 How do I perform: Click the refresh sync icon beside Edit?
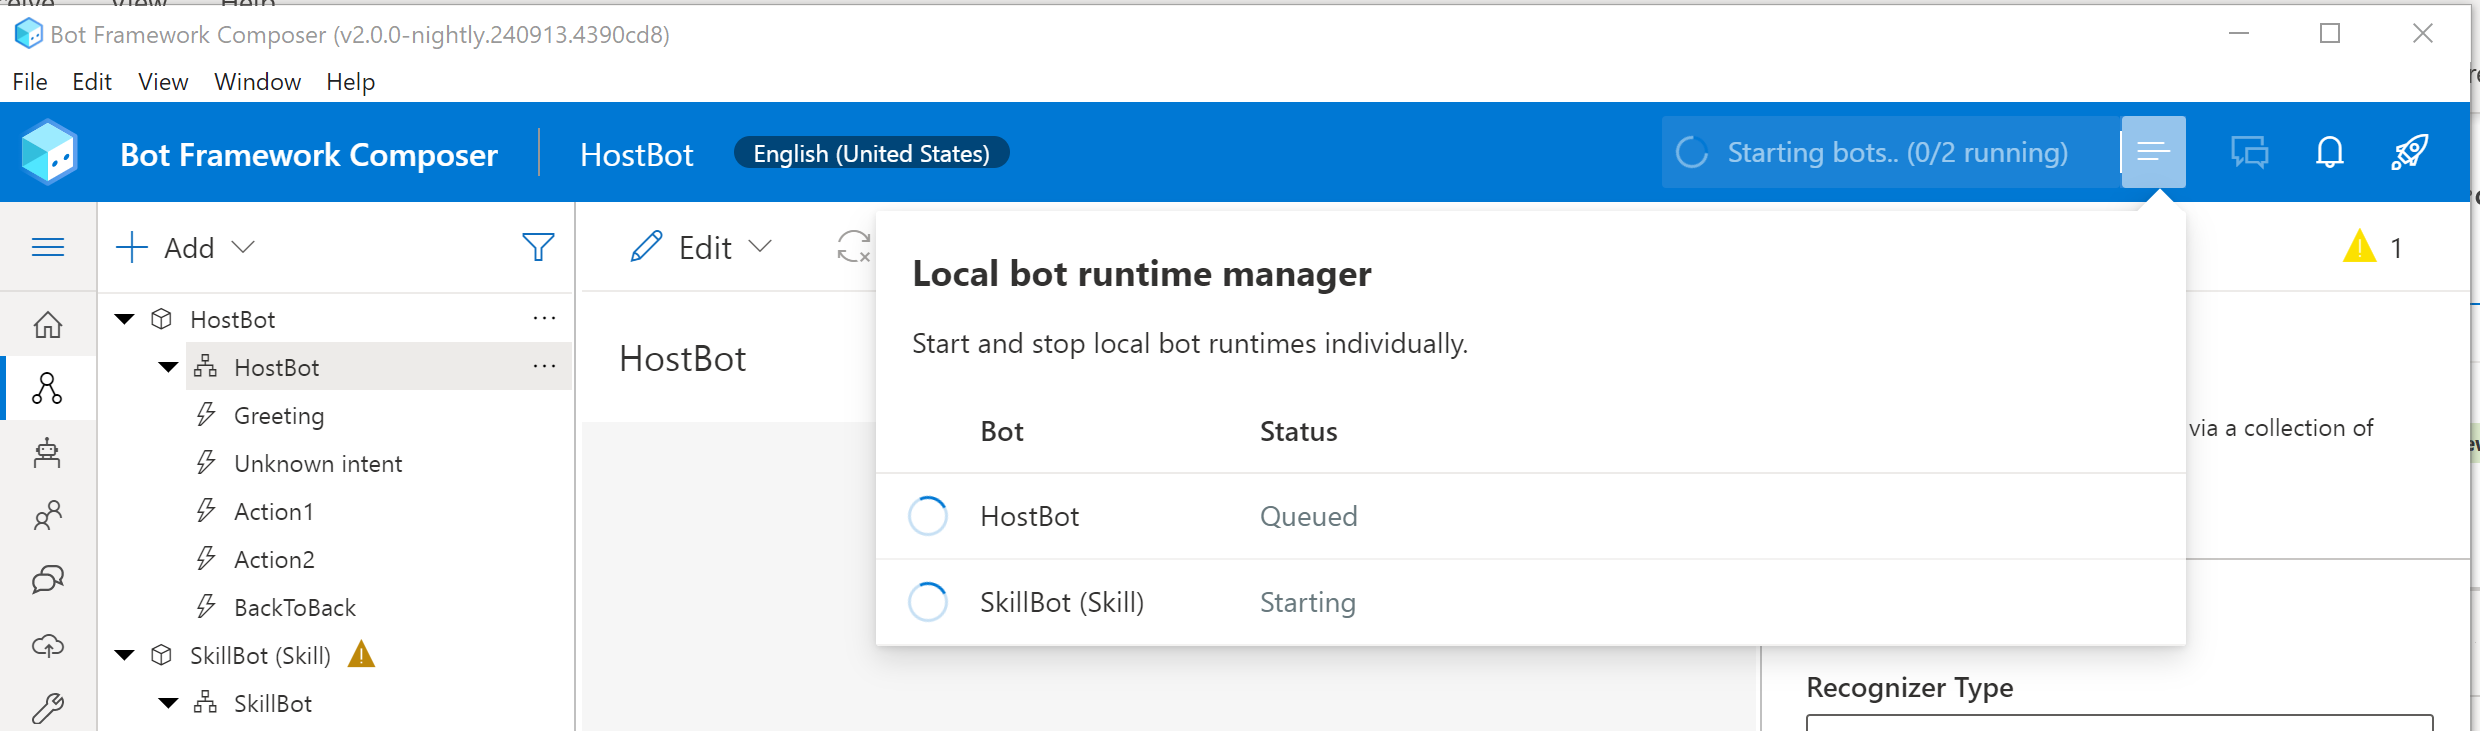853,247
